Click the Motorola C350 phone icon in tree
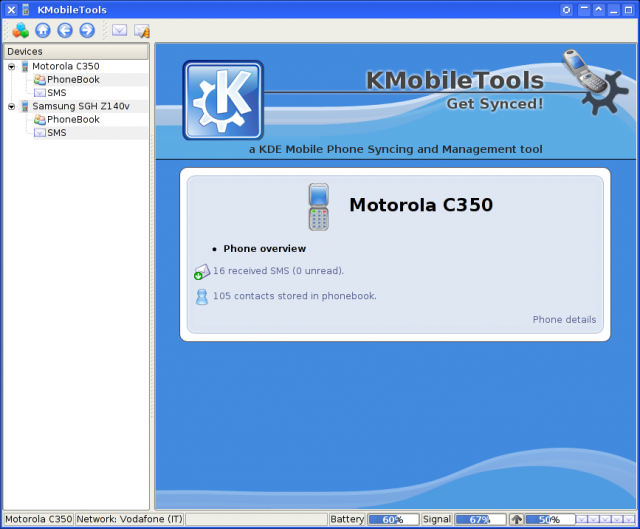Viewport: 640px width, 529px height. coord(25,67)
